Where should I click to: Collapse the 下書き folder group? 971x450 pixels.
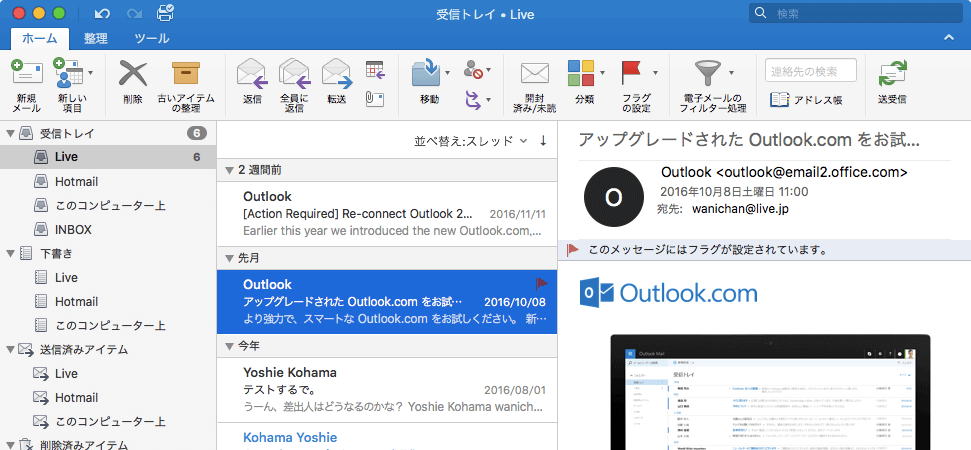pos(10,253)
